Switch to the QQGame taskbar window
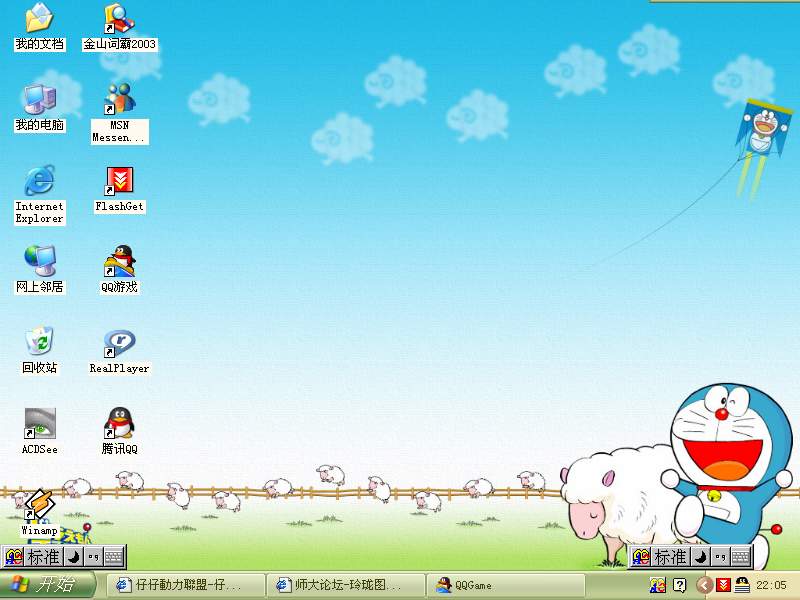The width and height of the screenshot is (800, 600). (504, 585)
